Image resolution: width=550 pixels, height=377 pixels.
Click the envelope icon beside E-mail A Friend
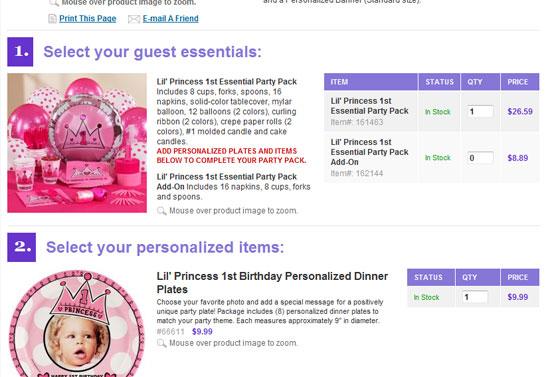pyautogui.click(x=134, y=19)
